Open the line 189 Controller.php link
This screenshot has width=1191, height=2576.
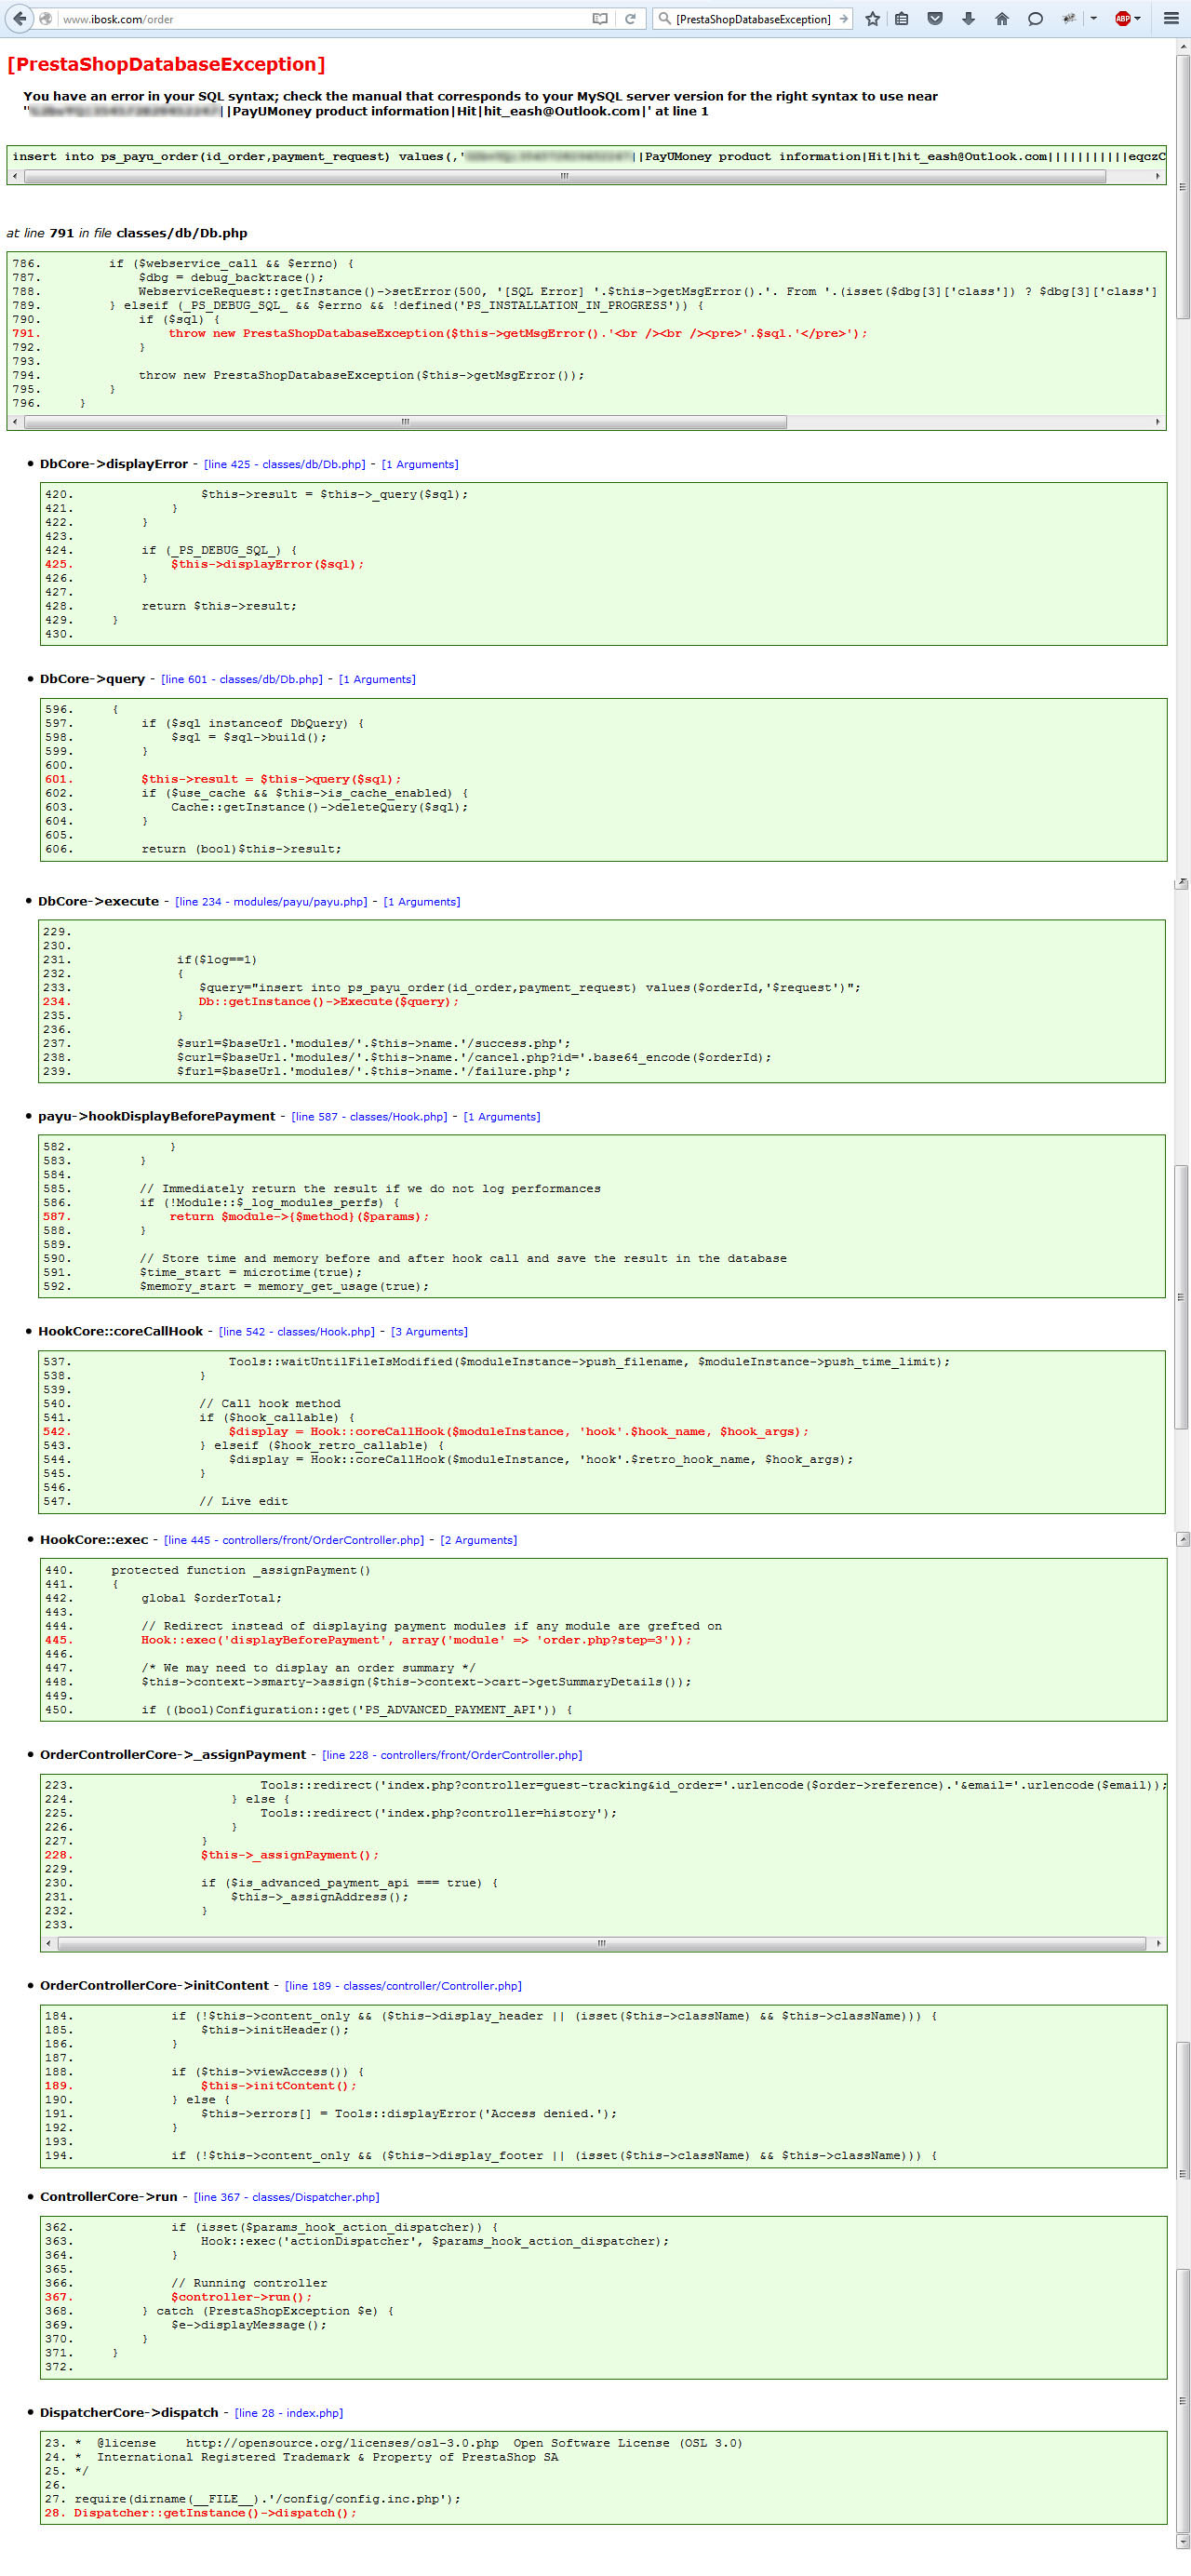pos(403,1985)
